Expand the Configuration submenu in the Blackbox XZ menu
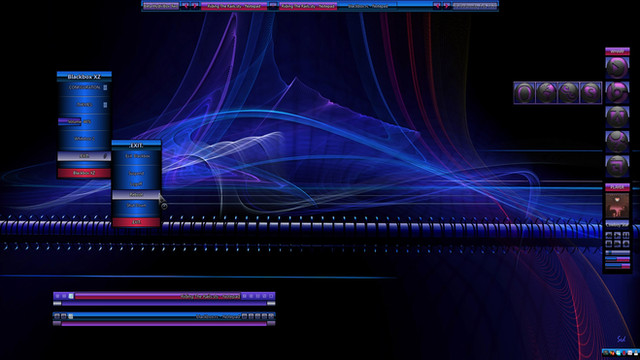 84,87
